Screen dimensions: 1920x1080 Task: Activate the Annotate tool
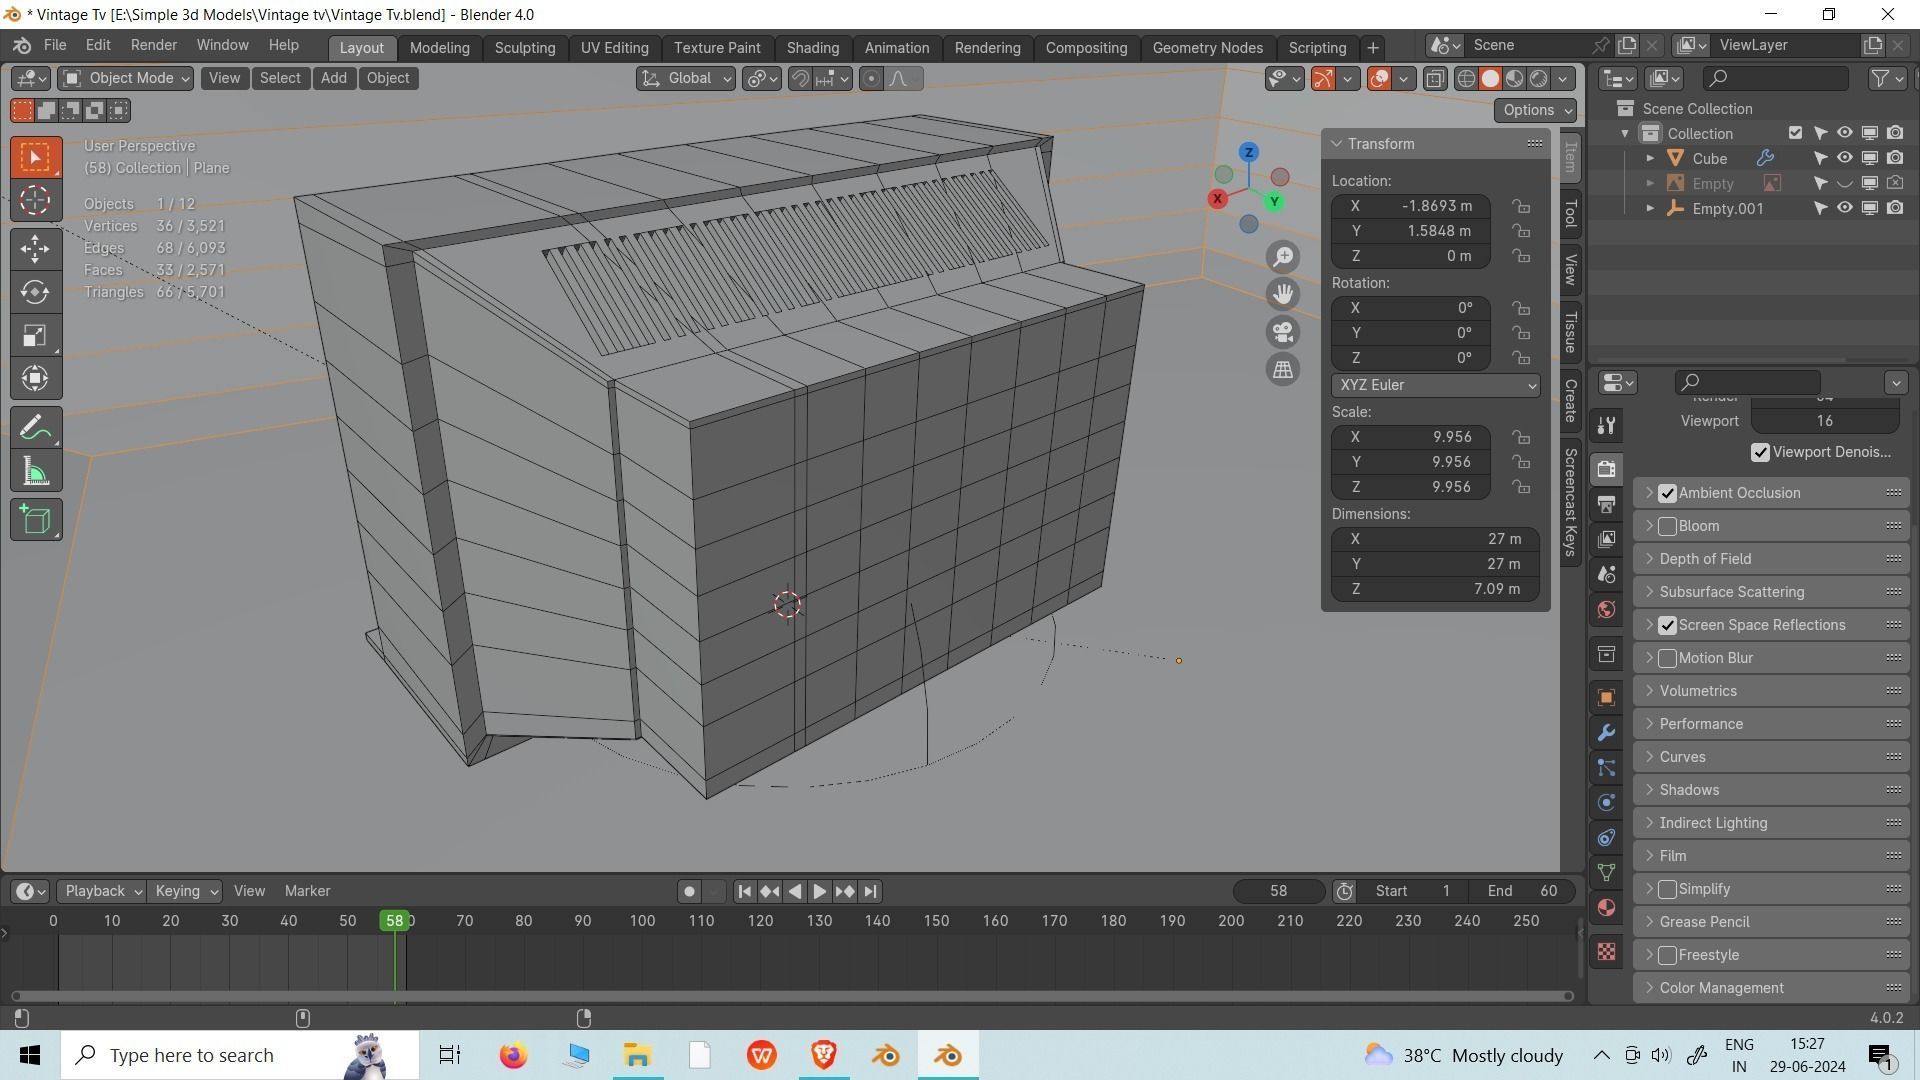click(35, 429)
